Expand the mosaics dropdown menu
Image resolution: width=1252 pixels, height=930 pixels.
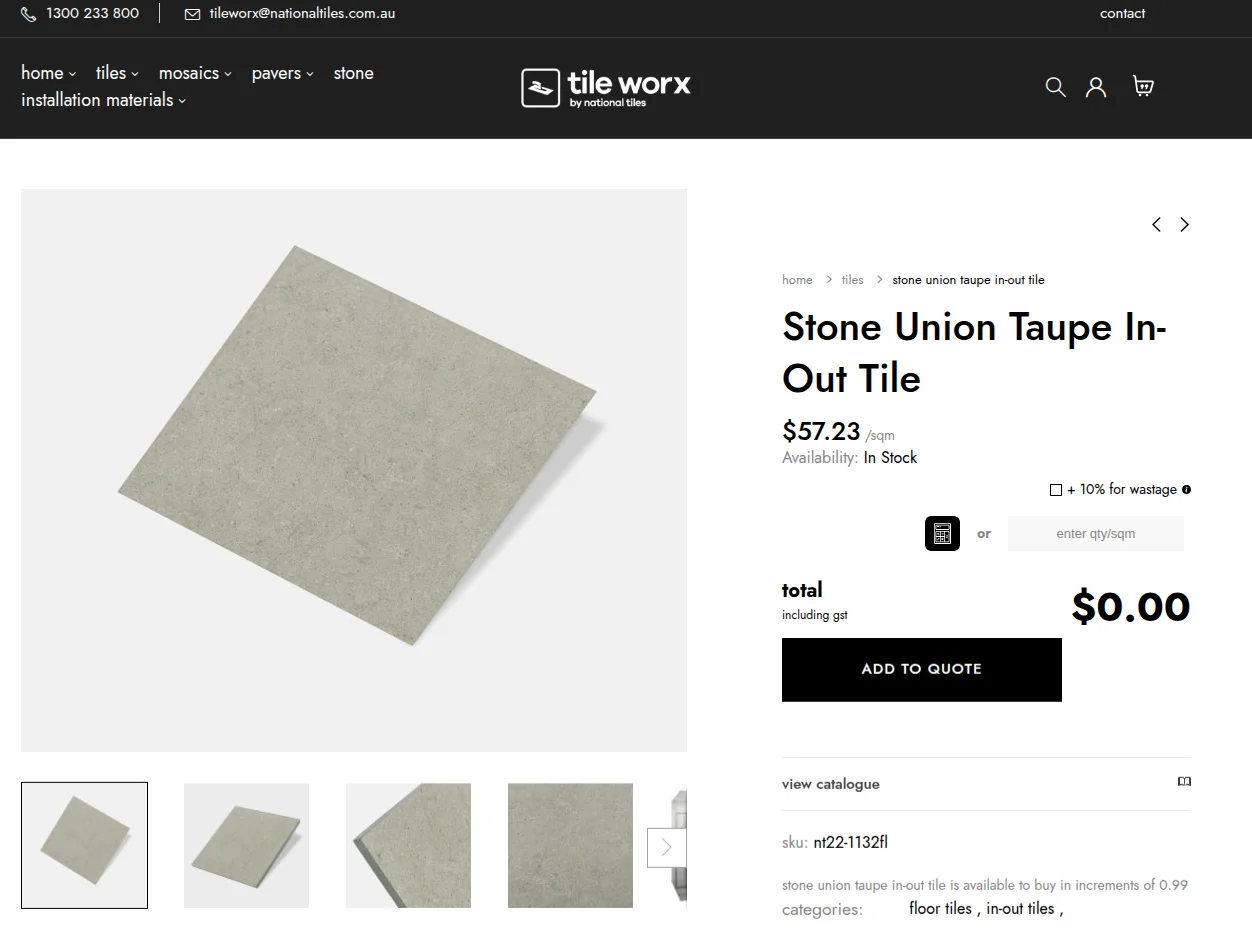tap(195, 73)
